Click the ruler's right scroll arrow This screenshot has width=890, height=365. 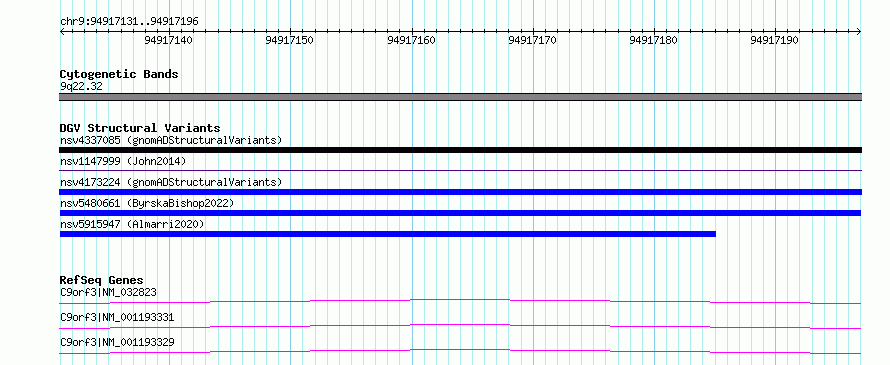pos(859,31)
